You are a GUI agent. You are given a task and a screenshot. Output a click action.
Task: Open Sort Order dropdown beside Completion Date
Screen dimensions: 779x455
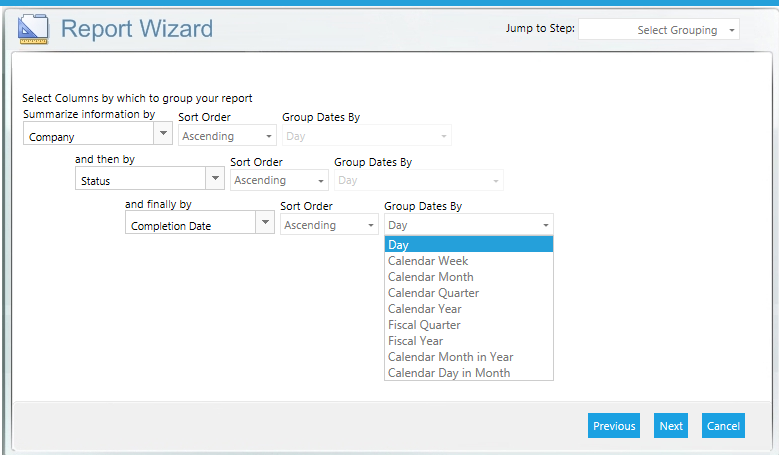click(x=329, y=225)
